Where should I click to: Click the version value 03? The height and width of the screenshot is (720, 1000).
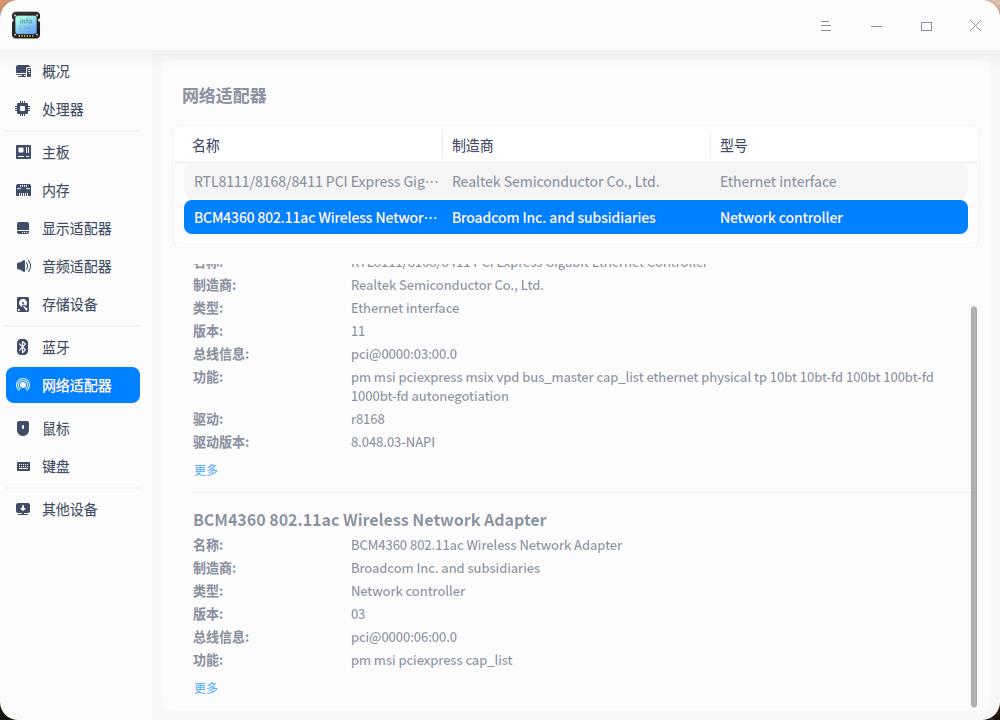[358, 614]
